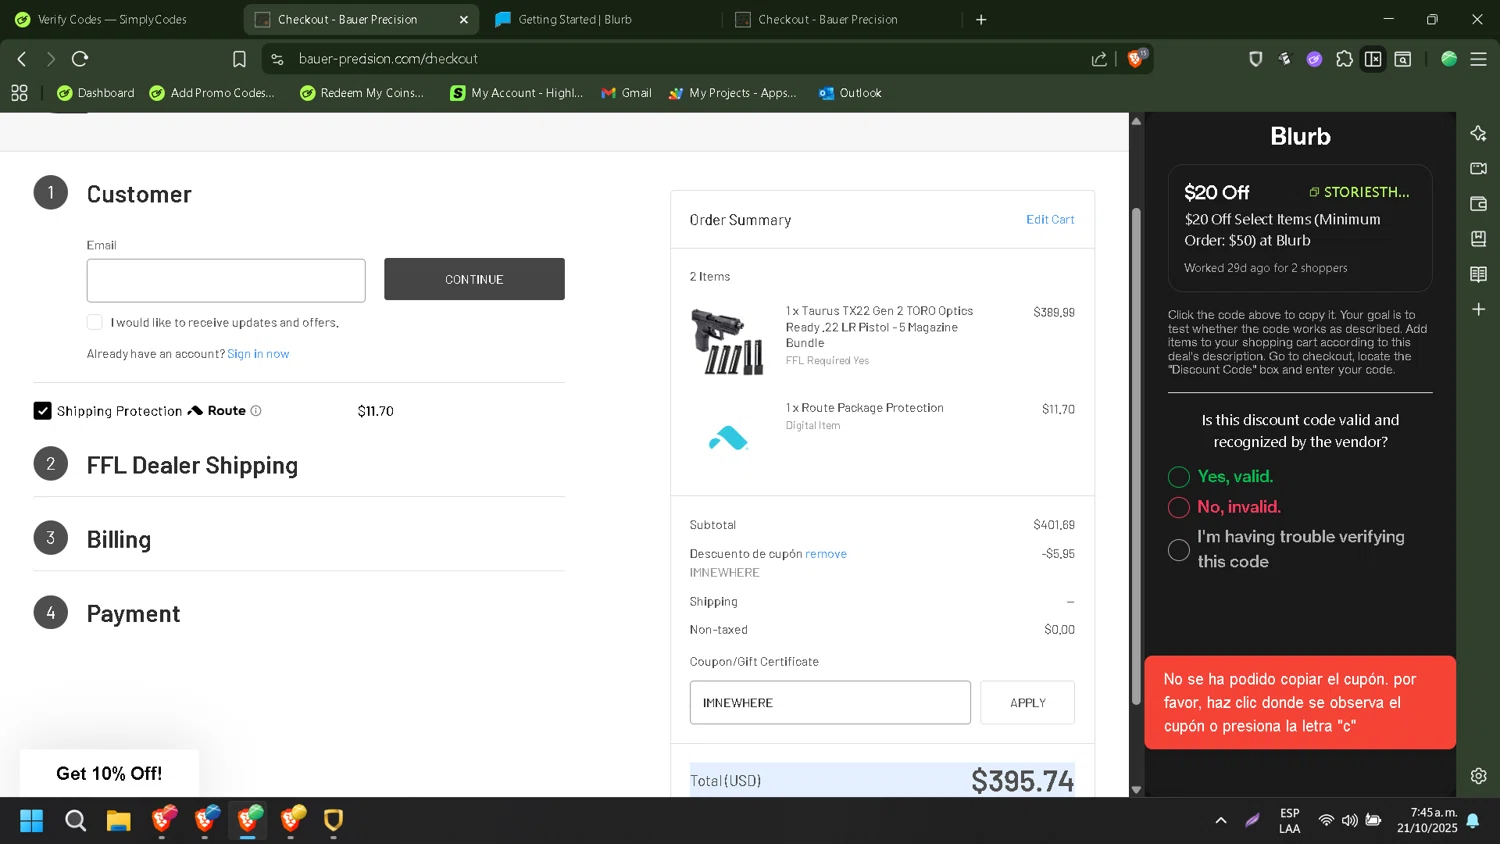Click scrollbar down arrow
The width and height of the screenshot is (1500, 844).
click(x=1136, y=790)
